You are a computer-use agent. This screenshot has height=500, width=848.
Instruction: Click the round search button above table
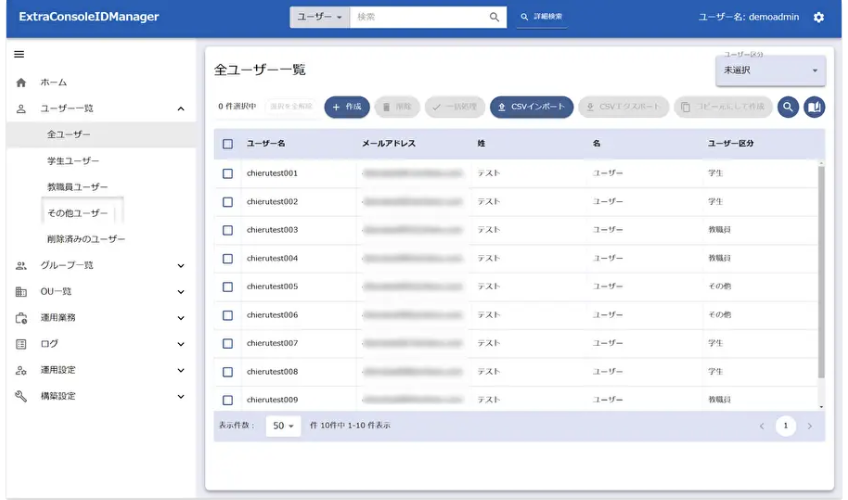[788, 107]
